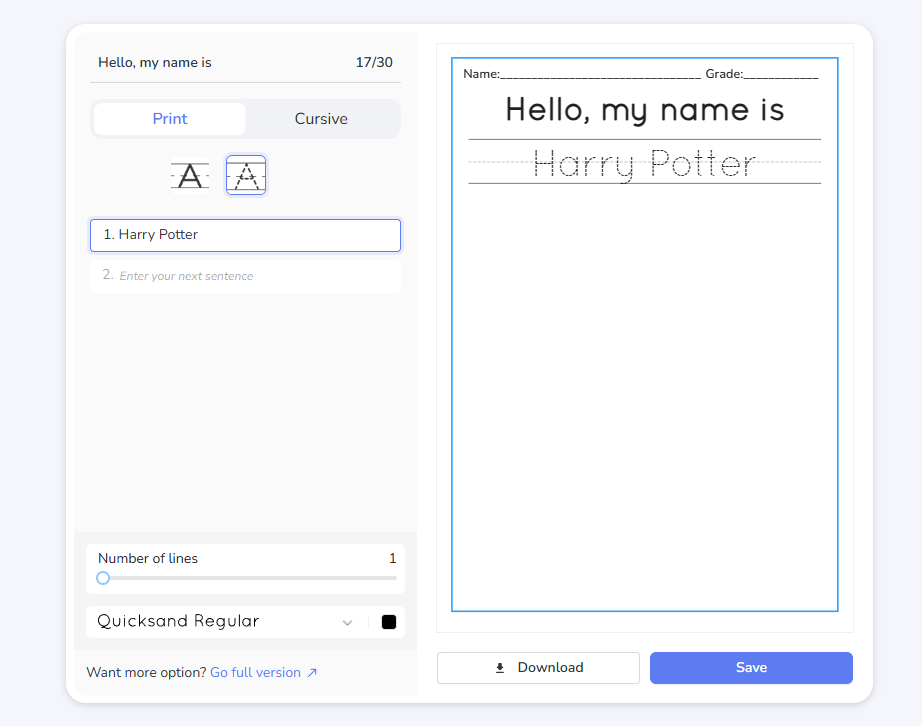Select the dotted tracing letter style icon
The width and height of the screenshot is (922, 726).
246,175
